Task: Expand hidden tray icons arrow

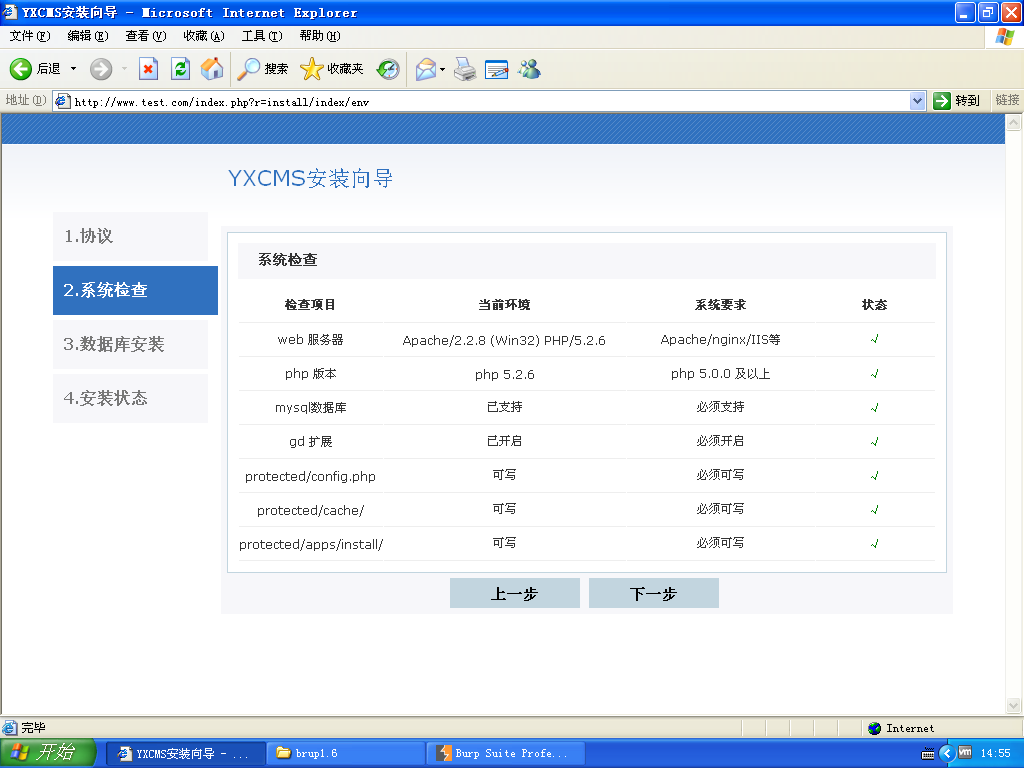Action: [x=946, y=753]
